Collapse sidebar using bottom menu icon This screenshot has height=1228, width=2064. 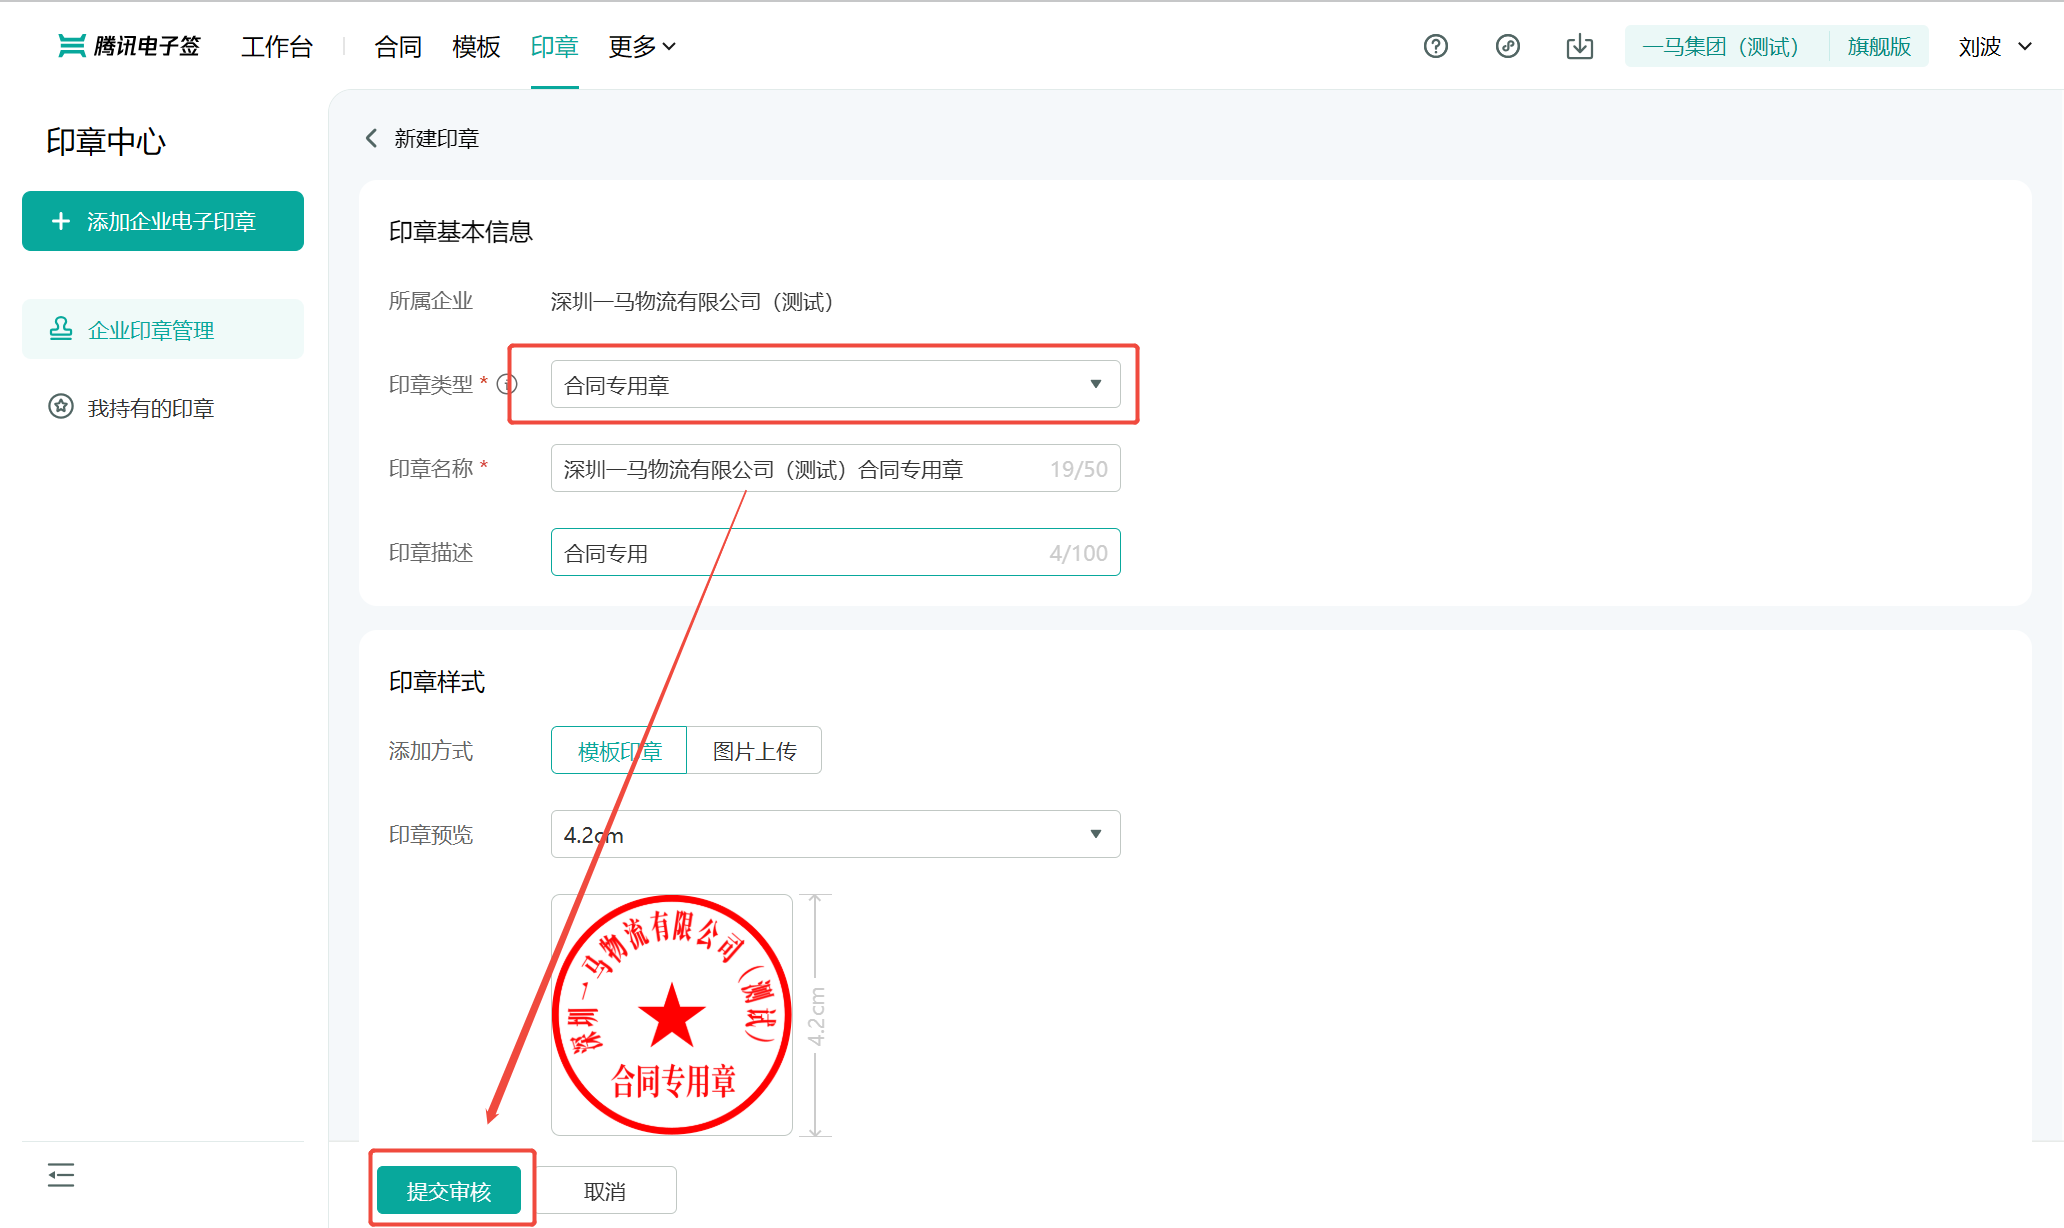(61, 1175)
